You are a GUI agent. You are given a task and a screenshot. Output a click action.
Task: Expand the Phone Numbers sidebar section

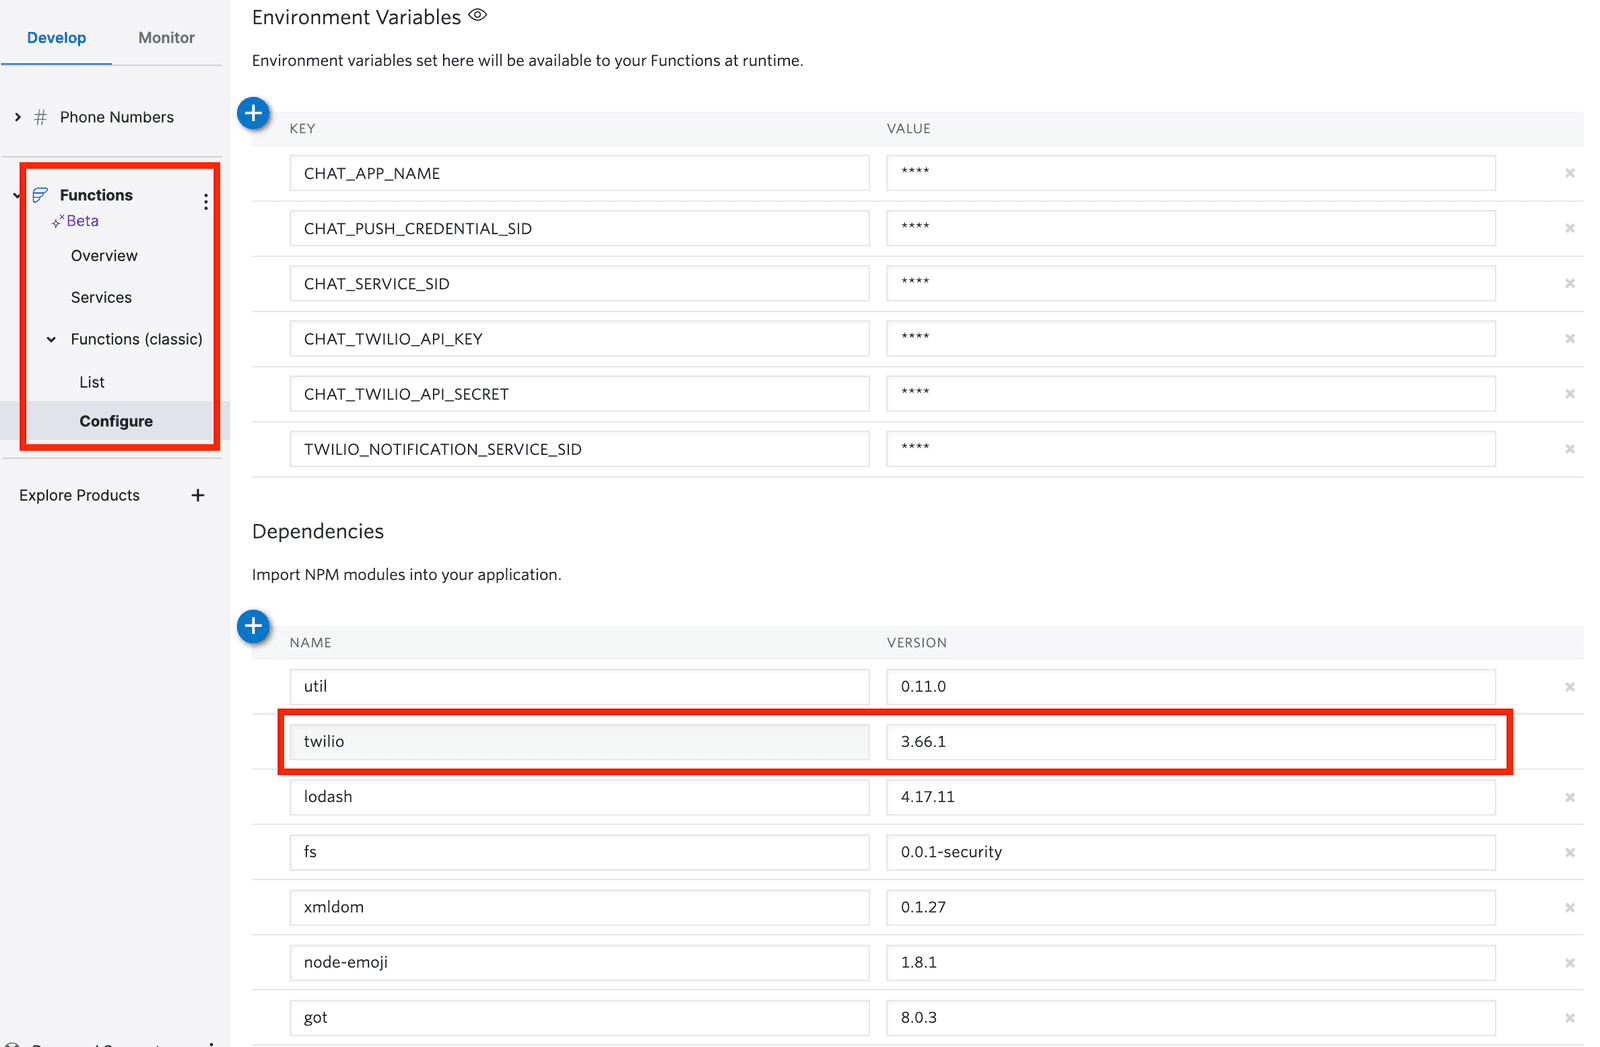pos(16,116)
